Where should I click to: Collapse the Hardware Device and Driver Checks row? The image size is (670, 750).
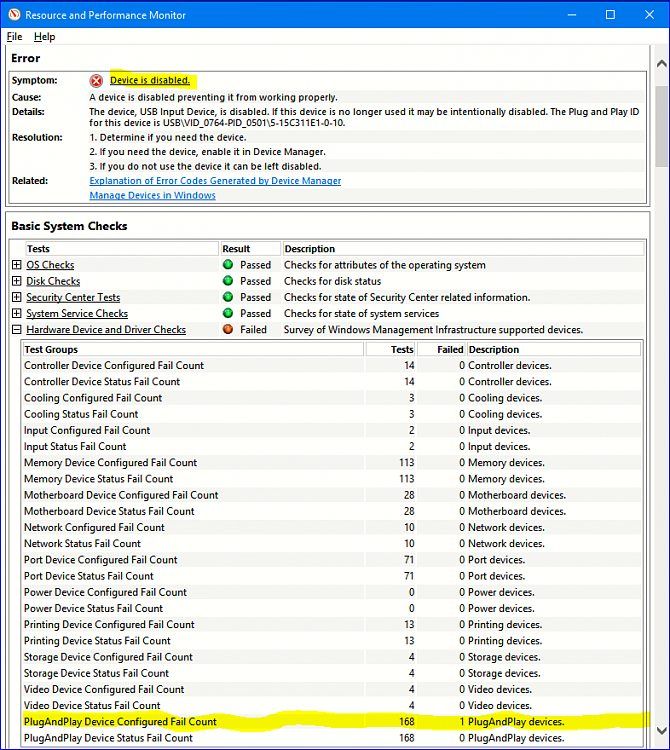tap(17, 330)
